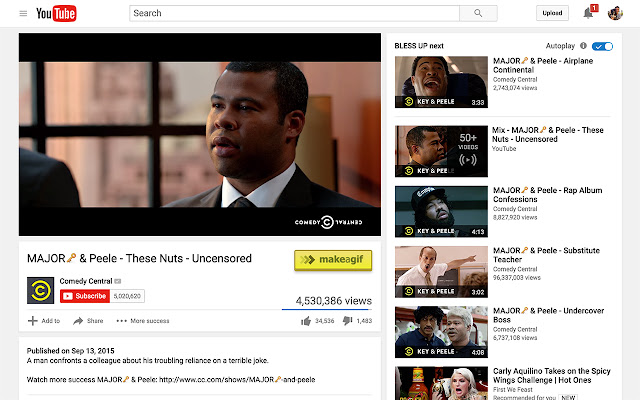Screen dimensions: 640x400
Task: Open the Spicy Wings Challenge thumbnail
Action: [441, 383]
